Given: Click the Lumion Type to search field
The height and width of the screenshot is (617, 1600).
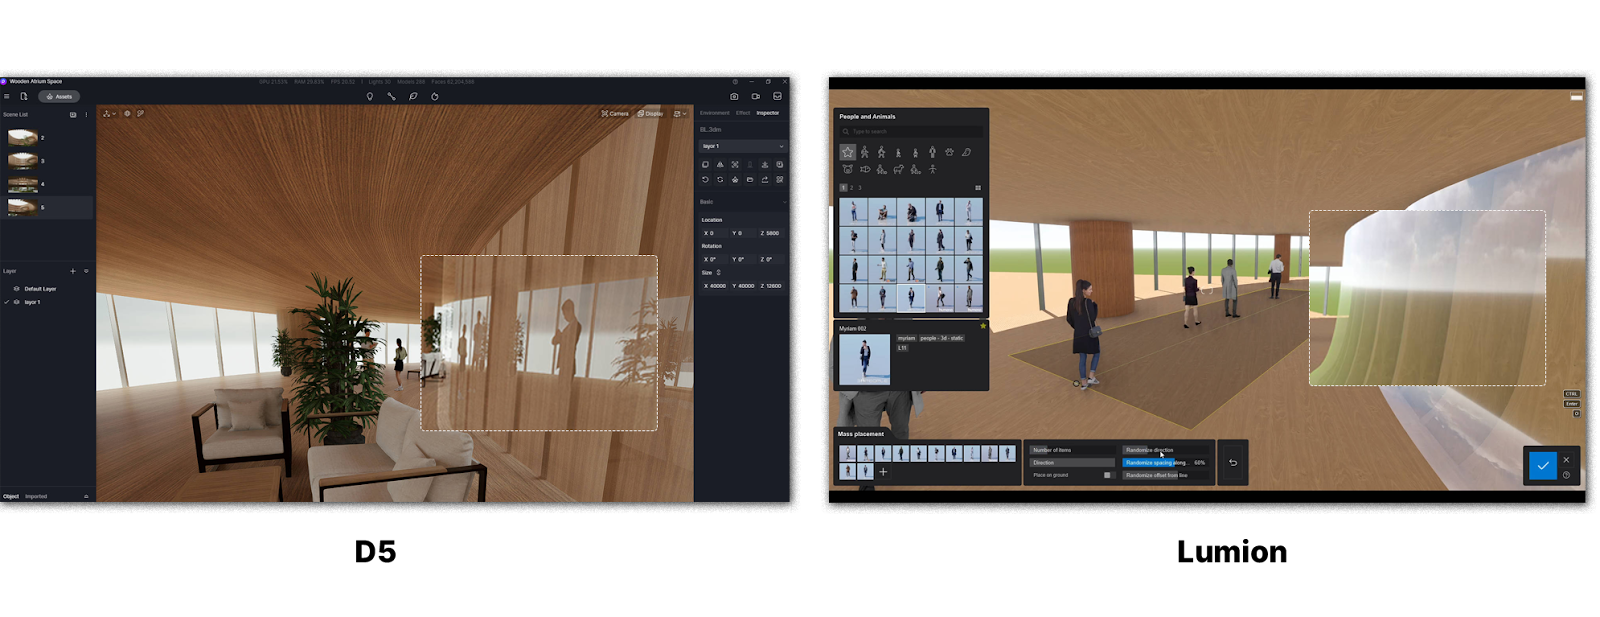Looking at the screenshot, I should (x=910, y=131).
